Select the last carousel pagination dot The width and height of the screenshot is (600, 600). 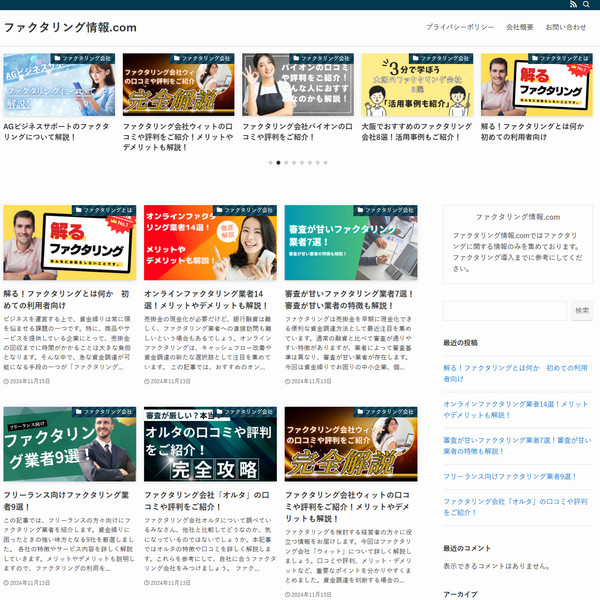(326, 162)
